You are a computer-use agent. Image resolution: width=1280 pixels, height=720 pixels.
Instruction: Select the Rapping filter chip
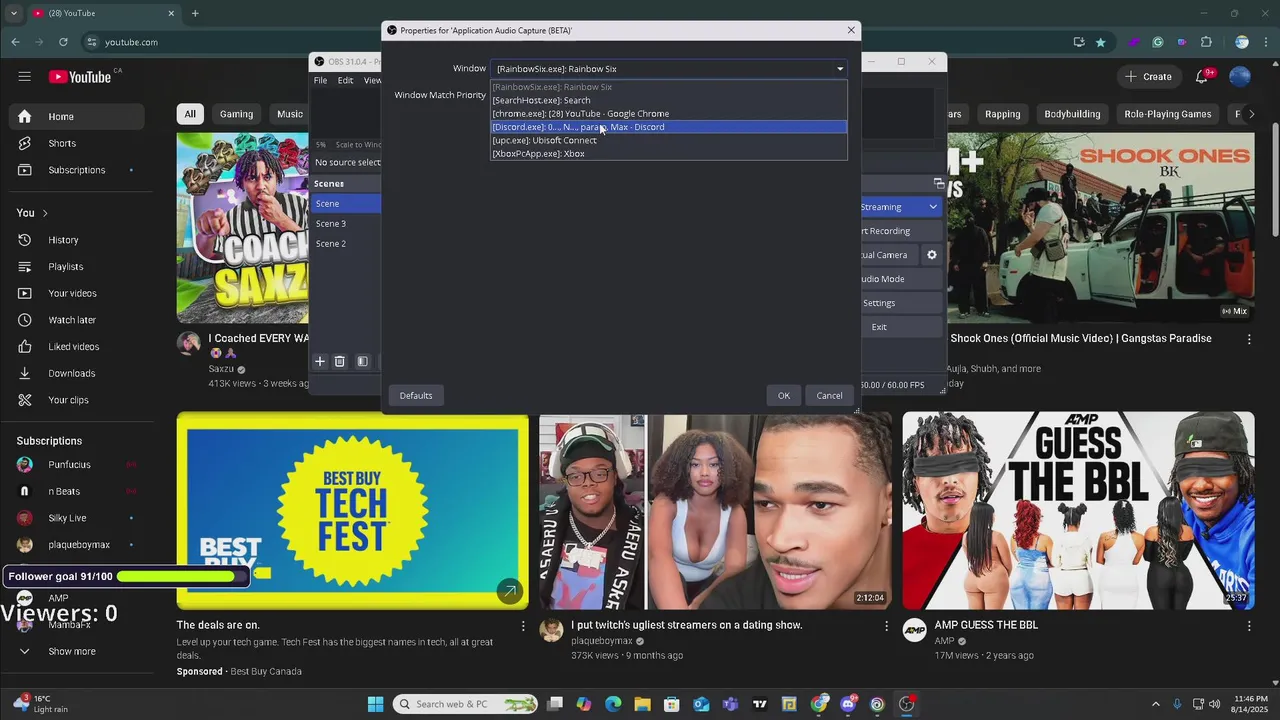point(1002,114)
